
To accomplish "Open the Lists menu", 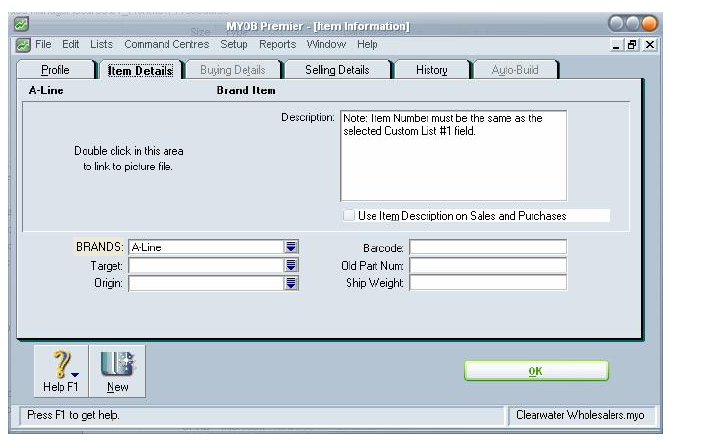I will pyautogui.click(x=101, y=44).
